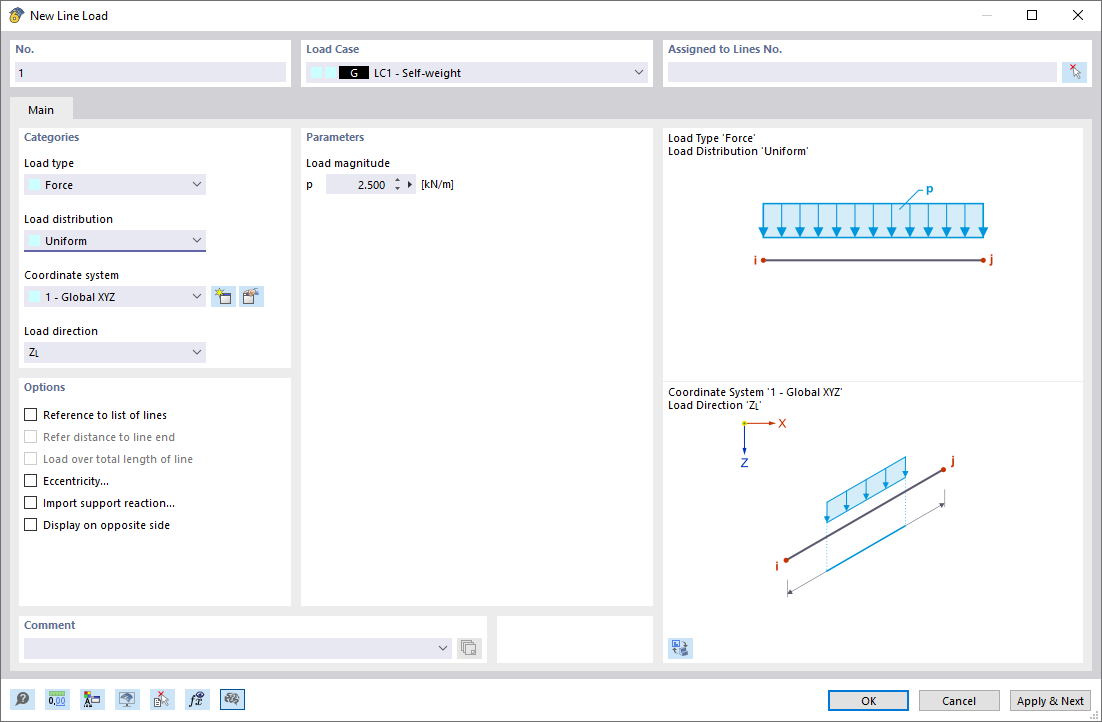Click the colored letter-A window icon
The image size is (1102, 722).
coord(92,700)
